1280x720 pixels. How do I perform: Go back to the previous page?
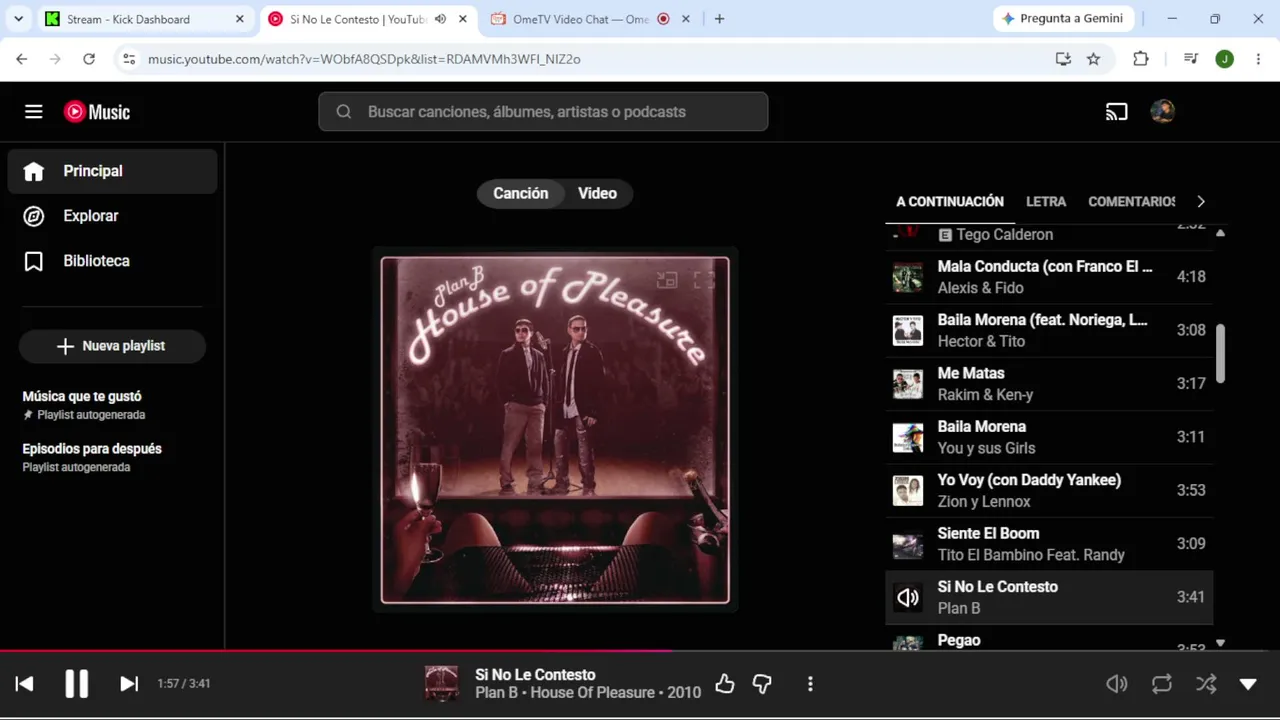[22, 59]
